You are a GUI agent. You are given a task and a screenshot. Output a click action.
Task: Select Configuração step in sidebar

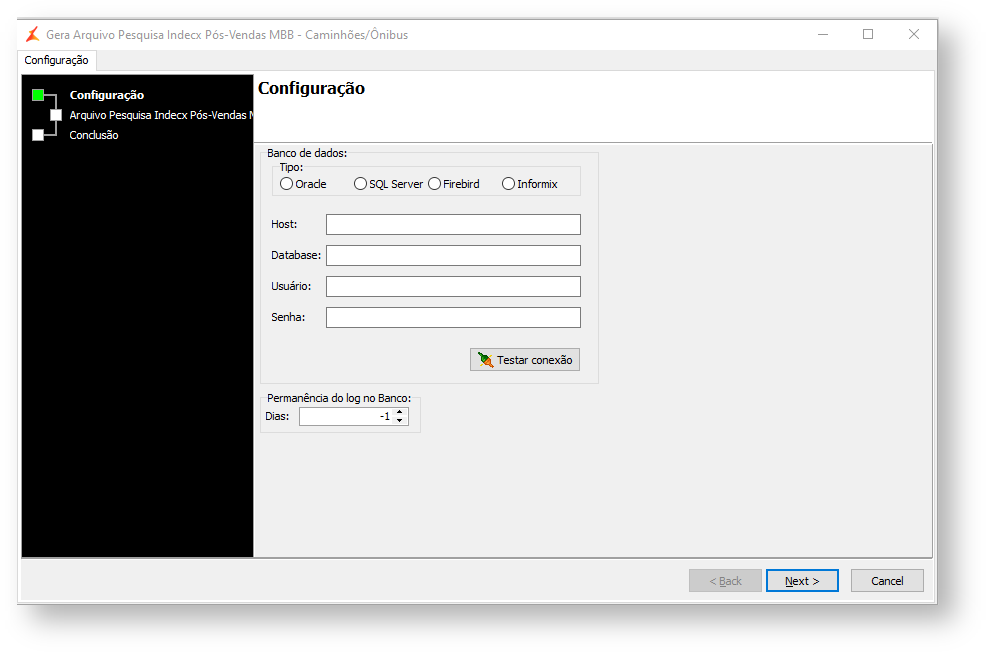pyautogui.click(x=107, y=95)
